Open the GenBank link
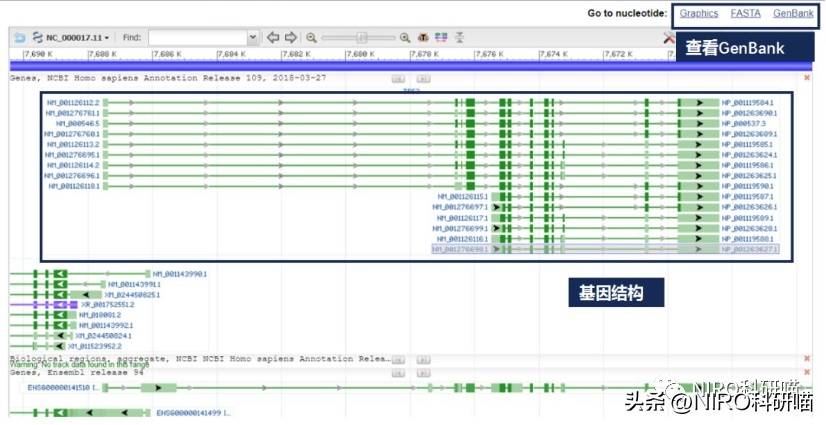 793,13
